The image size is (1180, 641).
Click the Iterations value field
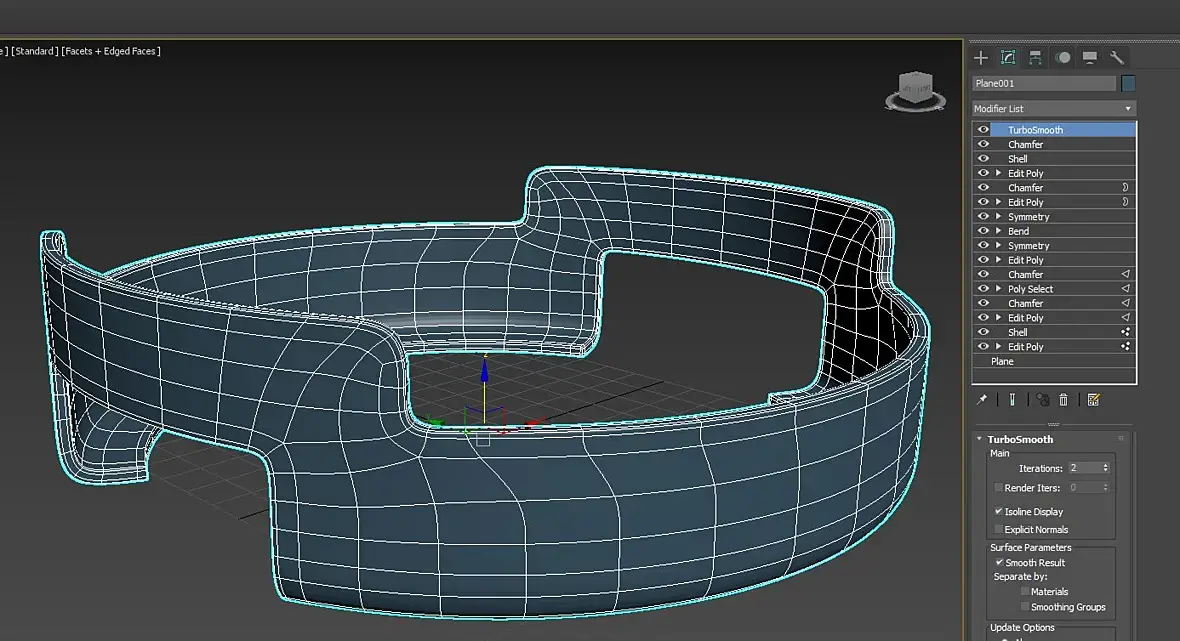pos(1084,468)
